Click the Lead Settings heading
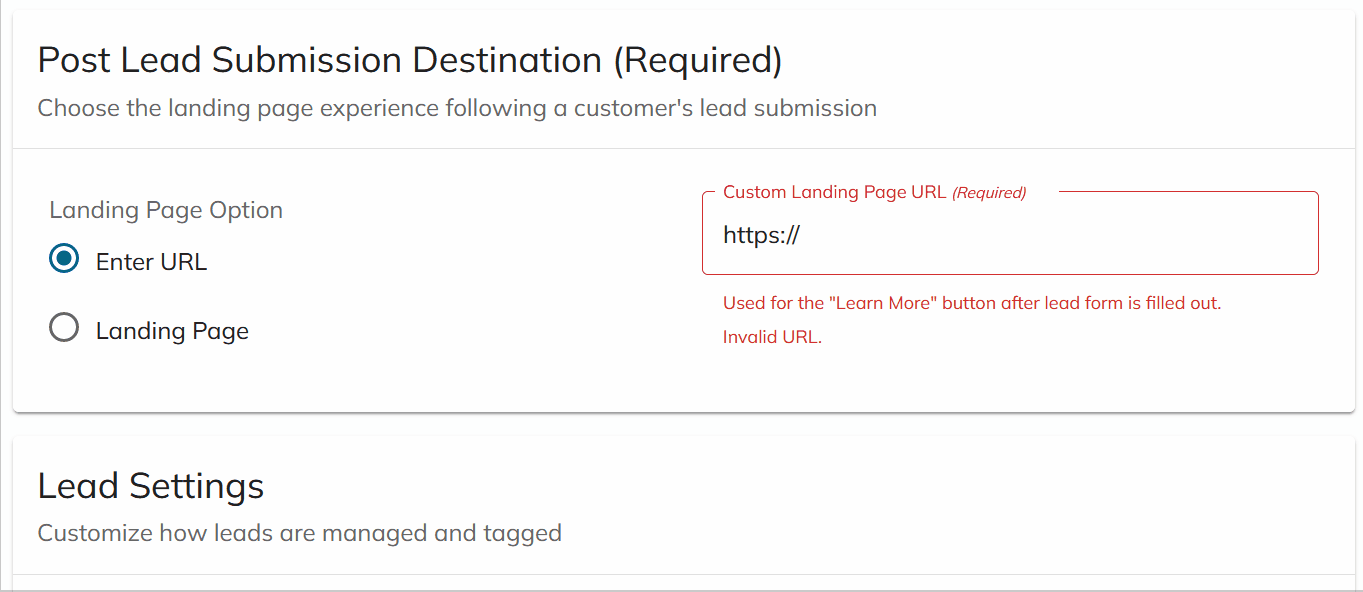 click(x=150, y=486)
